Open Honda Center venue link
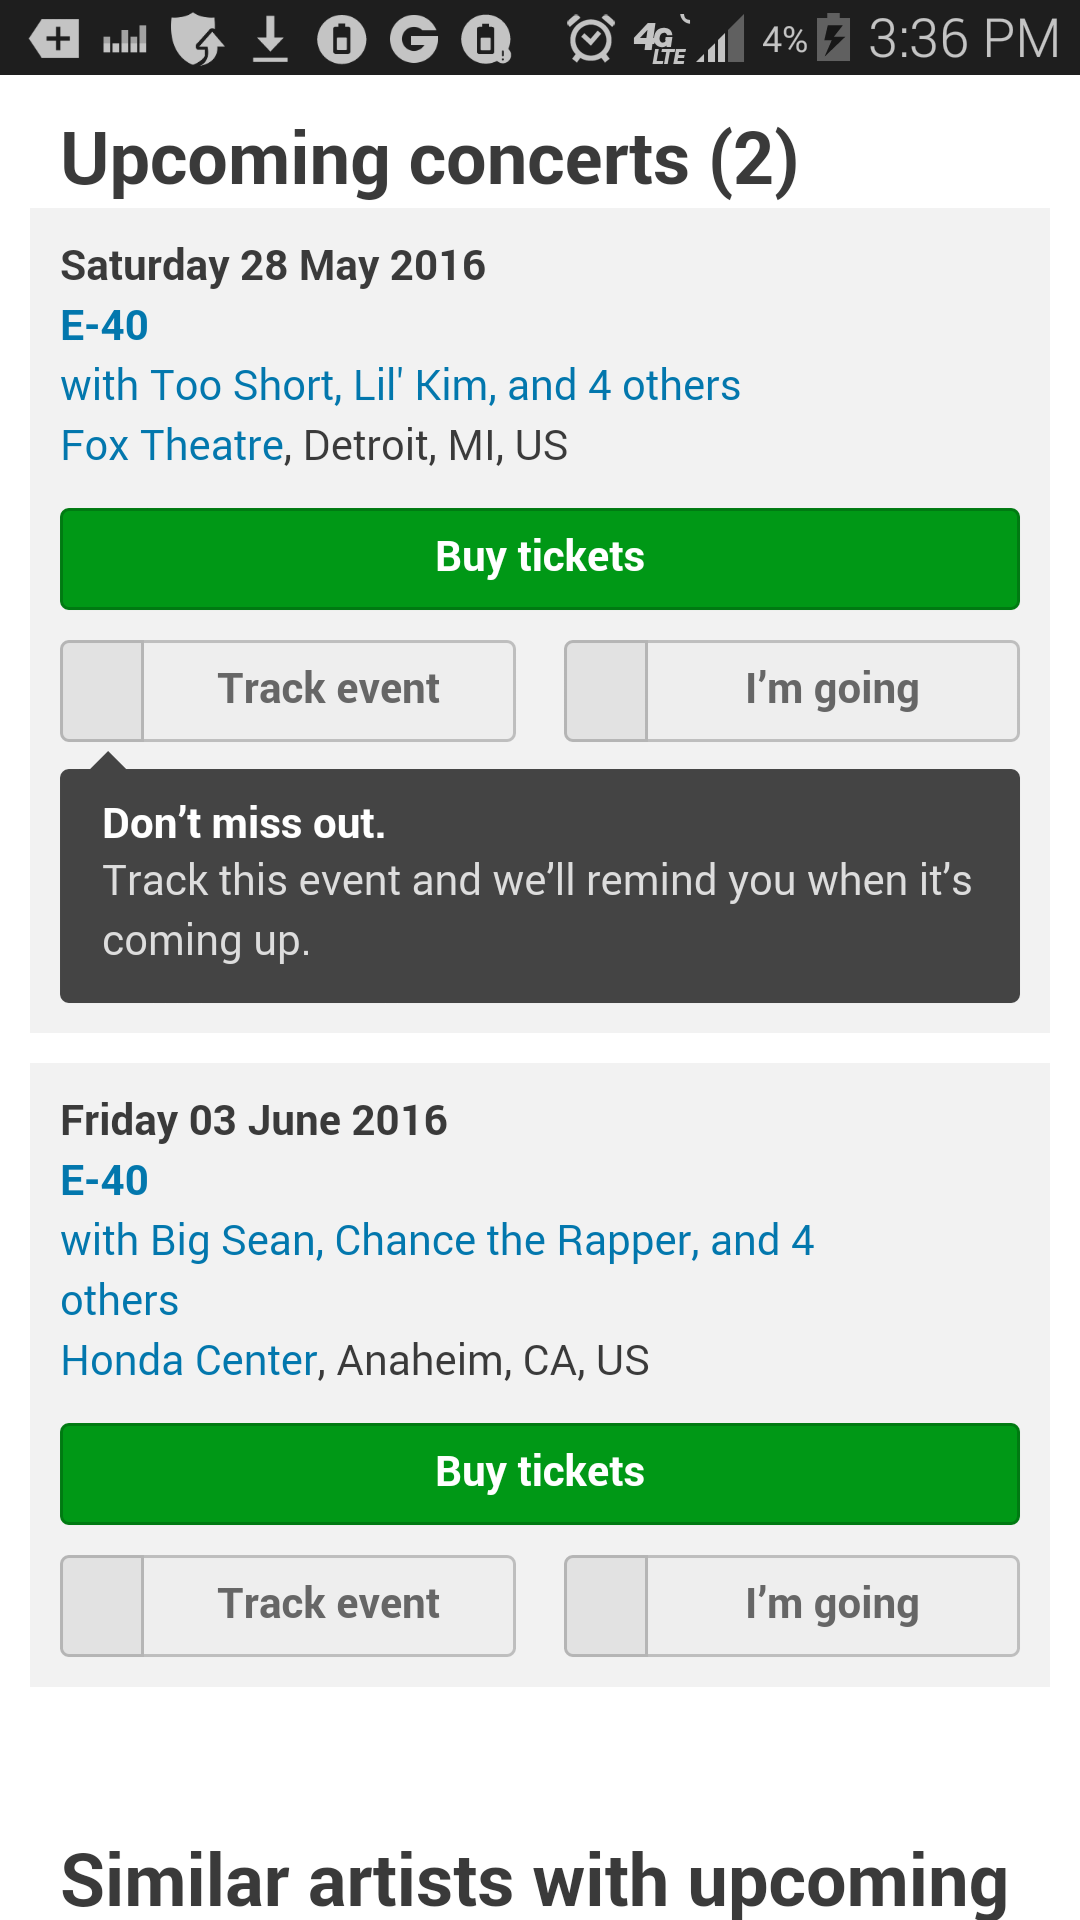Image resolution: width=1080 pixels, height=1920 pixels. (x=189, y=1360)
